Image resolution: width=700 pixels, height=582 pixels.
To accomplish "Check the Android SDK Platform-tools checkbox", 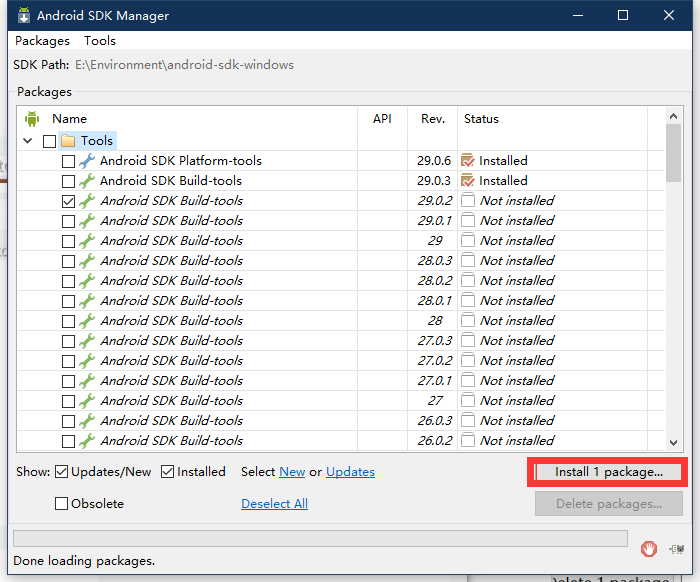I will pos(68,161).
